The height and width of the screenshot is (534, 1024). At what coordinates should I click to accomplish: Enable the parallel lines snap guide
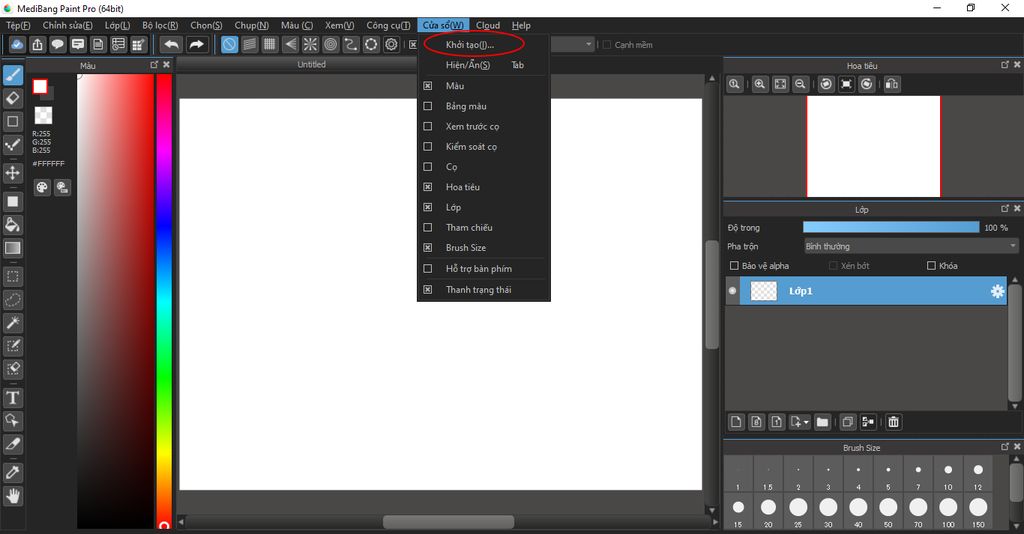tap(249, 44)
